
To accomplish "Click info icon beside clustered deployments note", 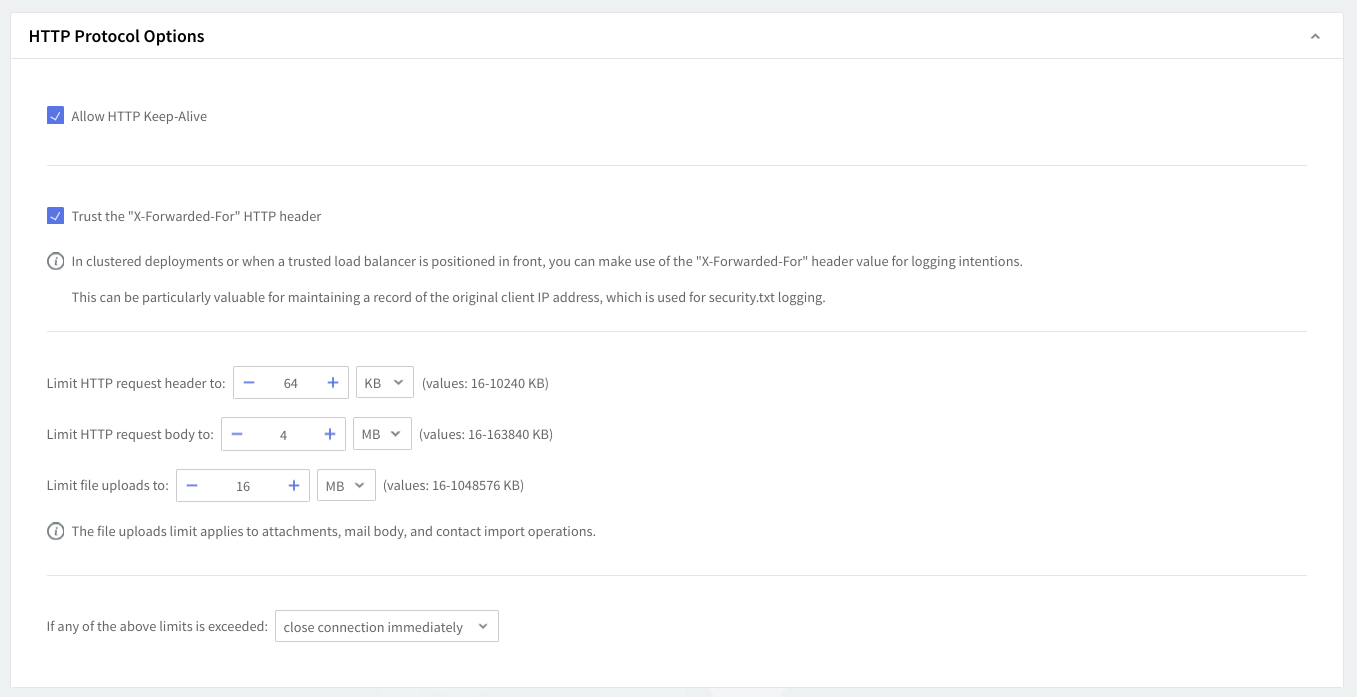I will (x=56, y=262).
